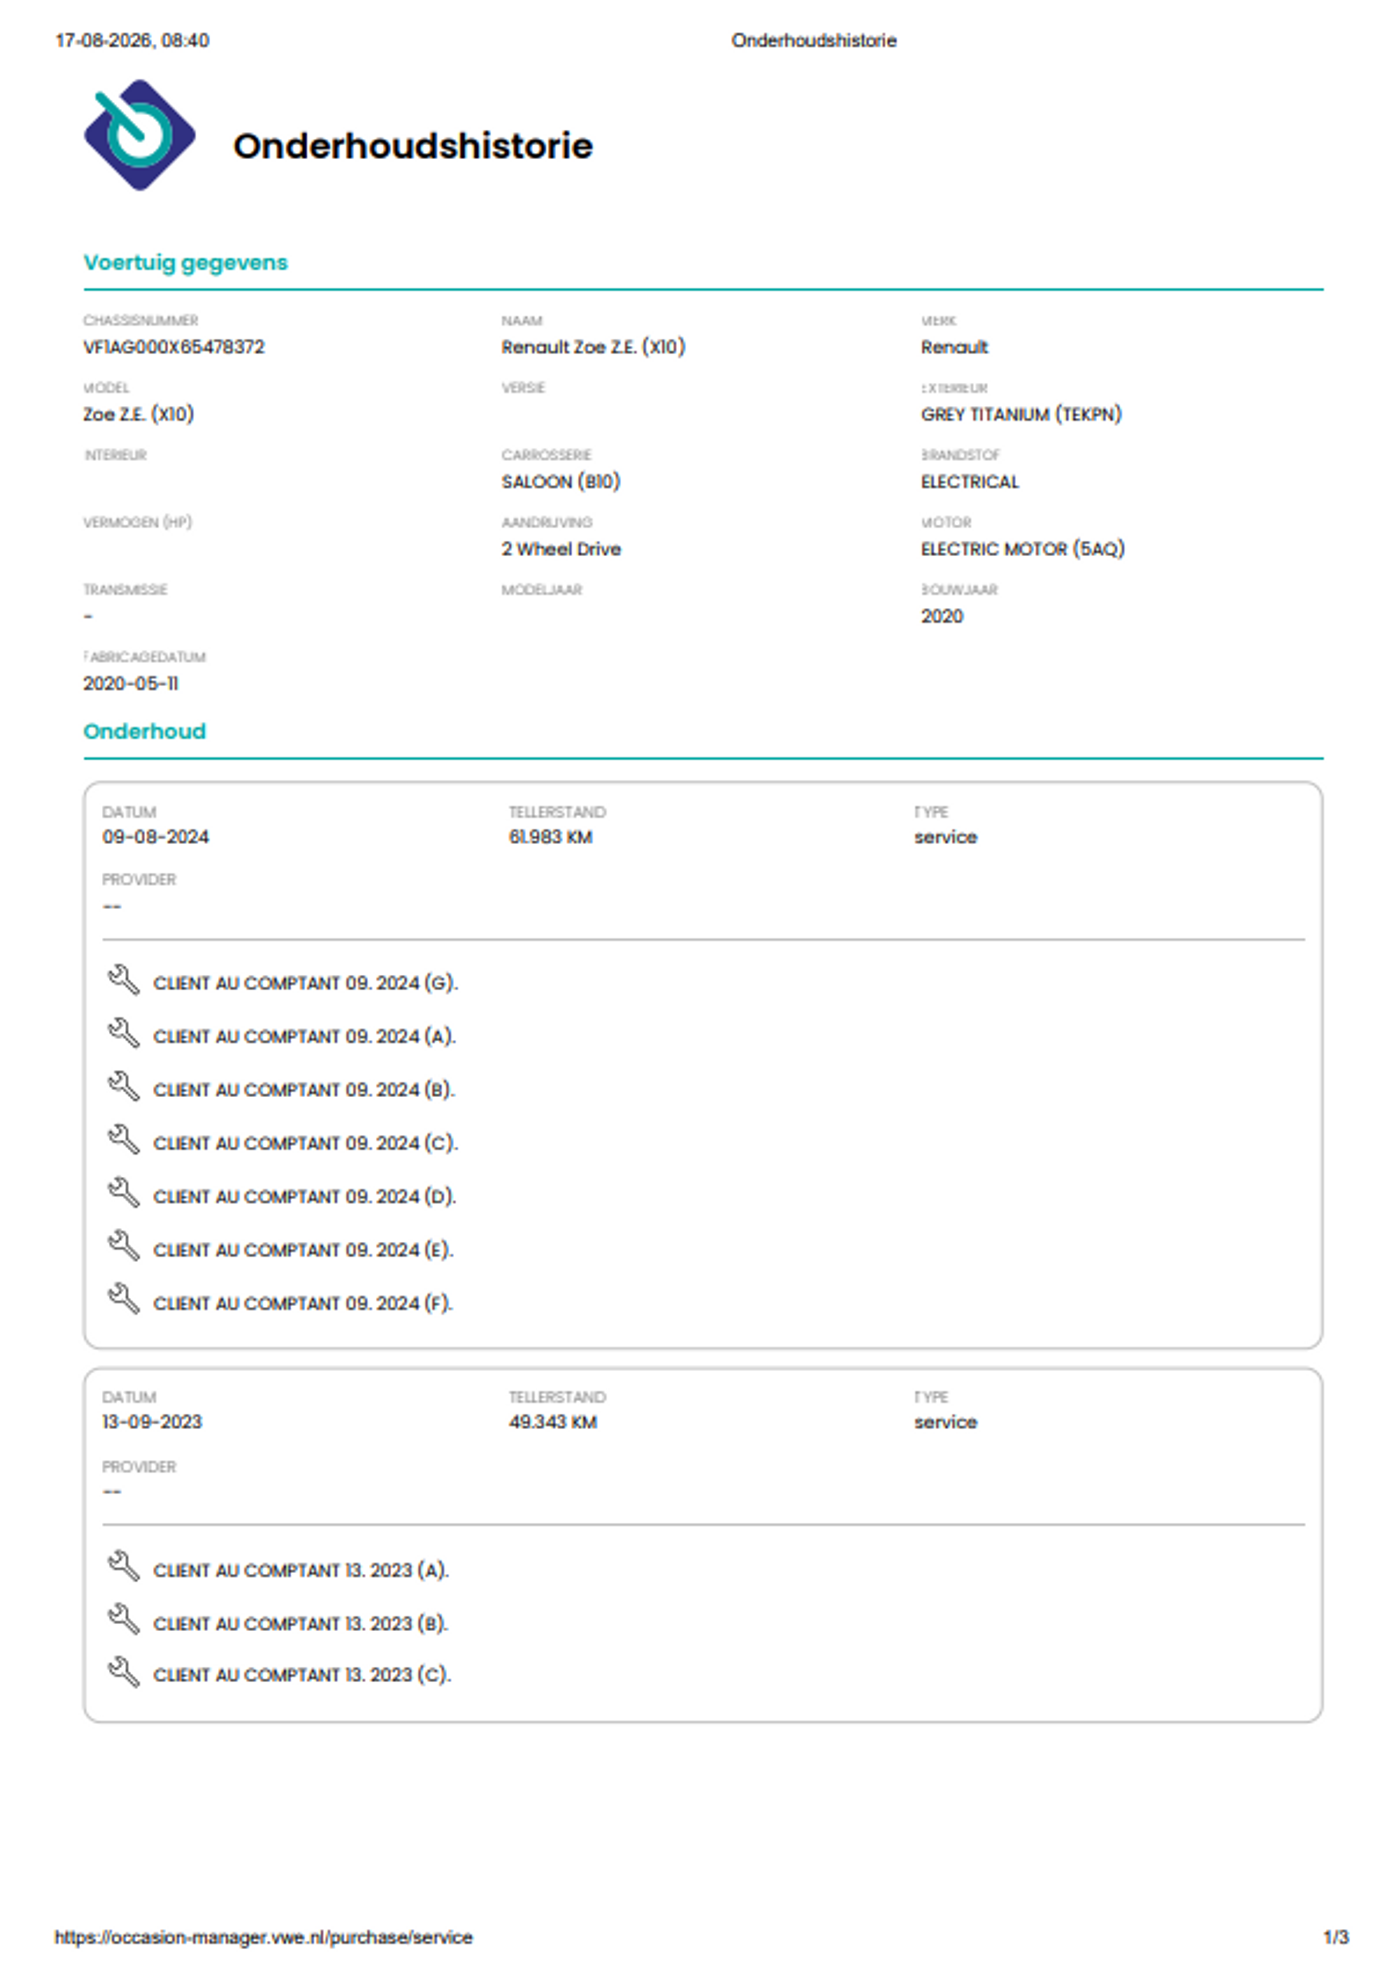Click wrench icon beside 09. 2024 (A)

pyautogui.click(x=123, y=1033)
